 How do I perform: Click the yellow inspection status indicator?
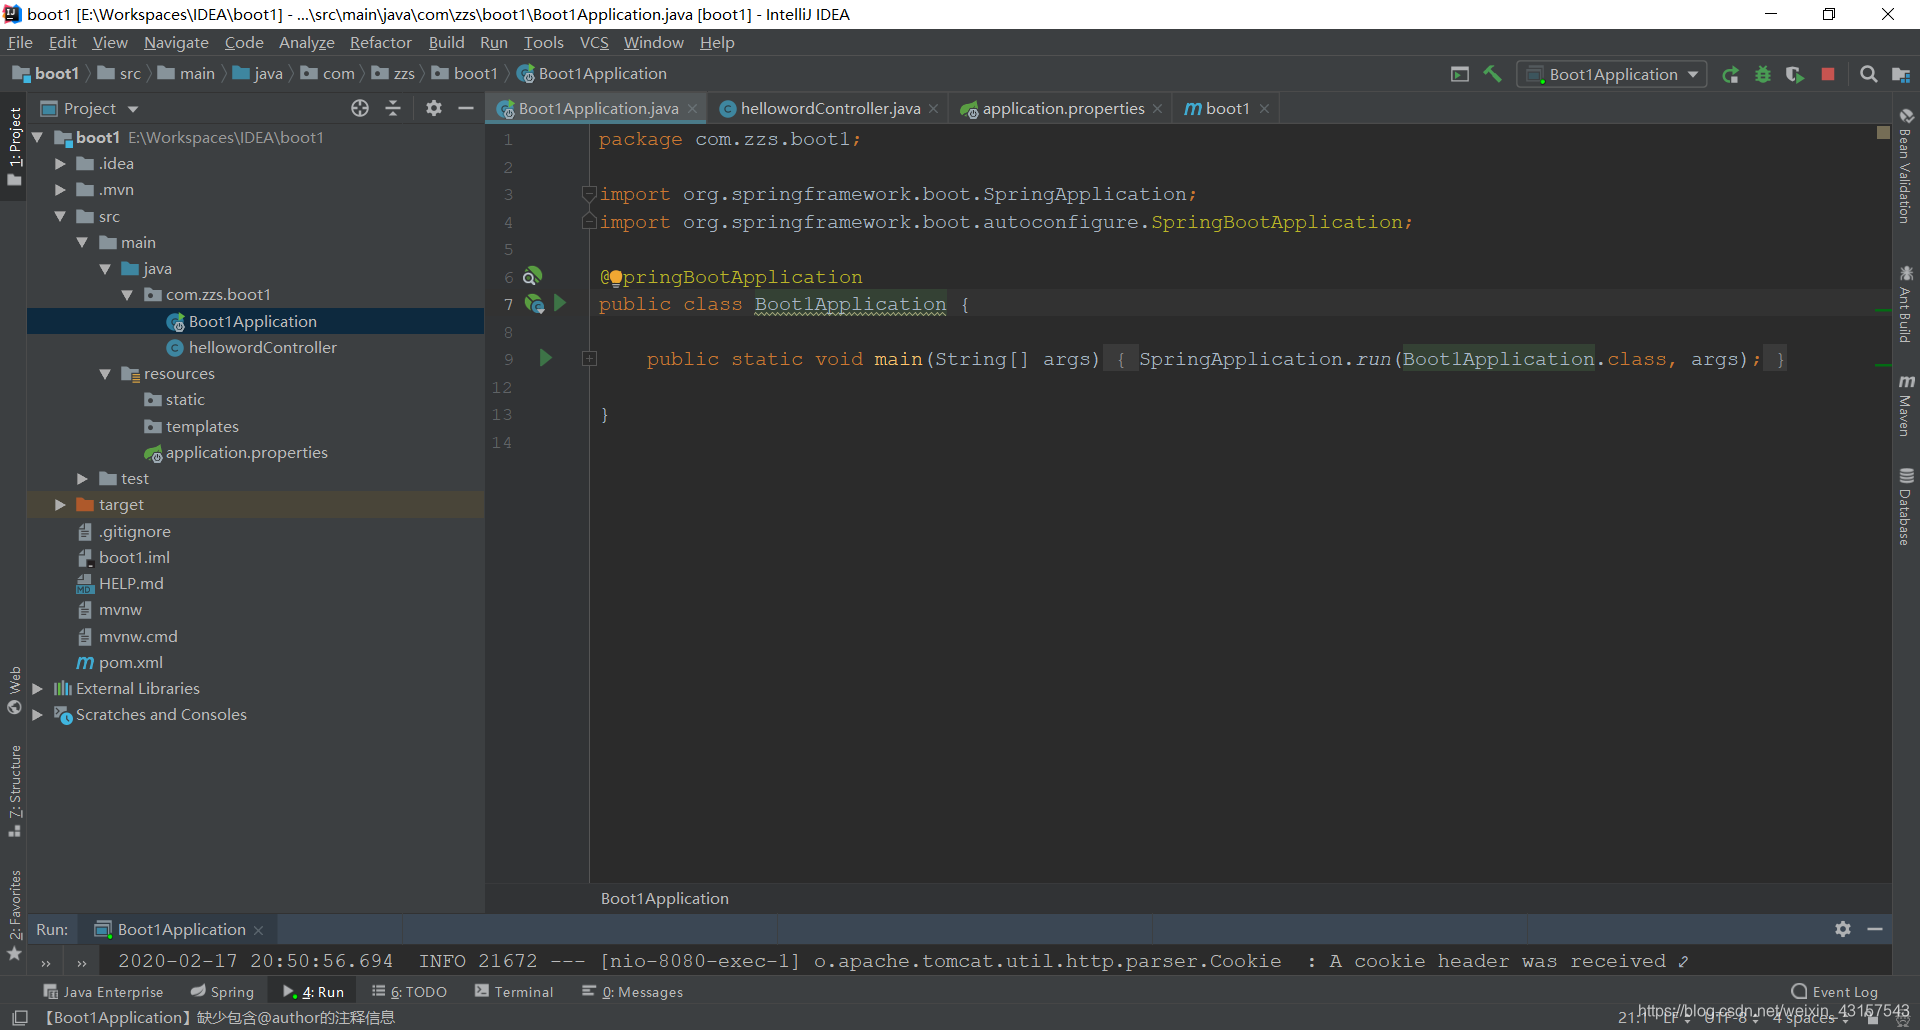1882,132
